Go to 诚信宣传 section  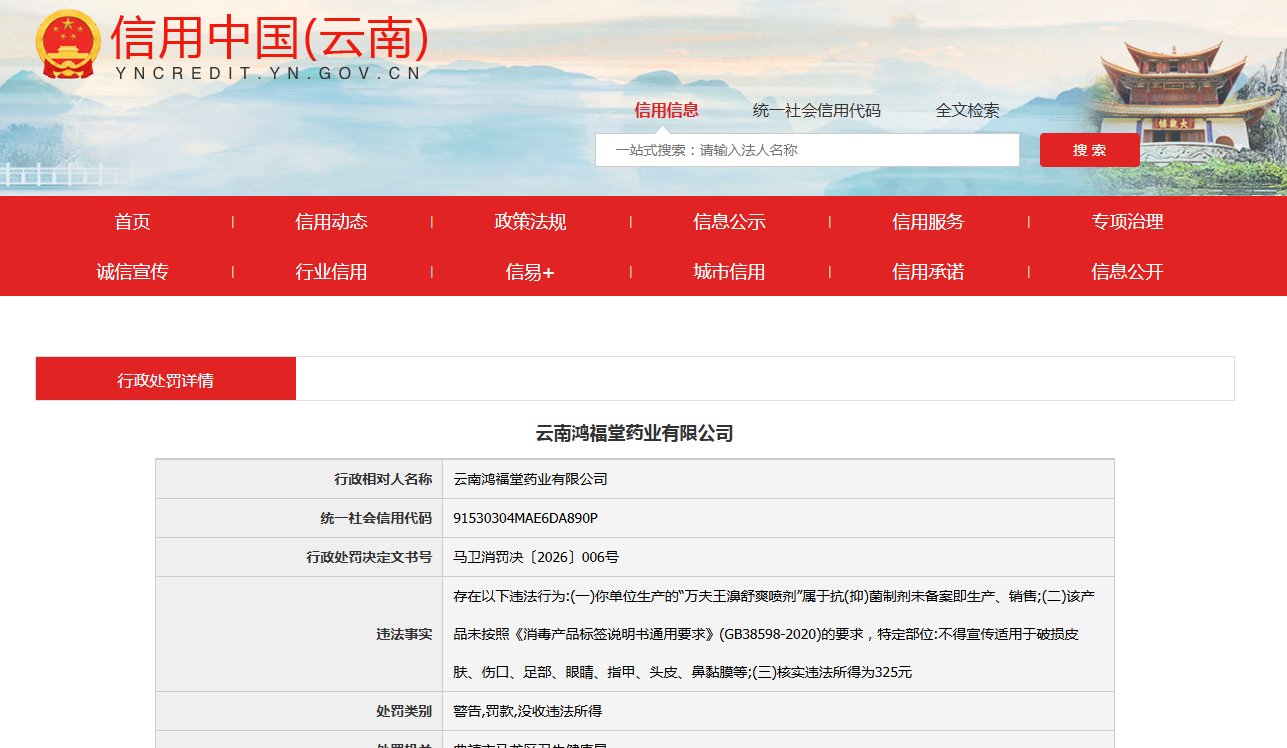(132, 271)
